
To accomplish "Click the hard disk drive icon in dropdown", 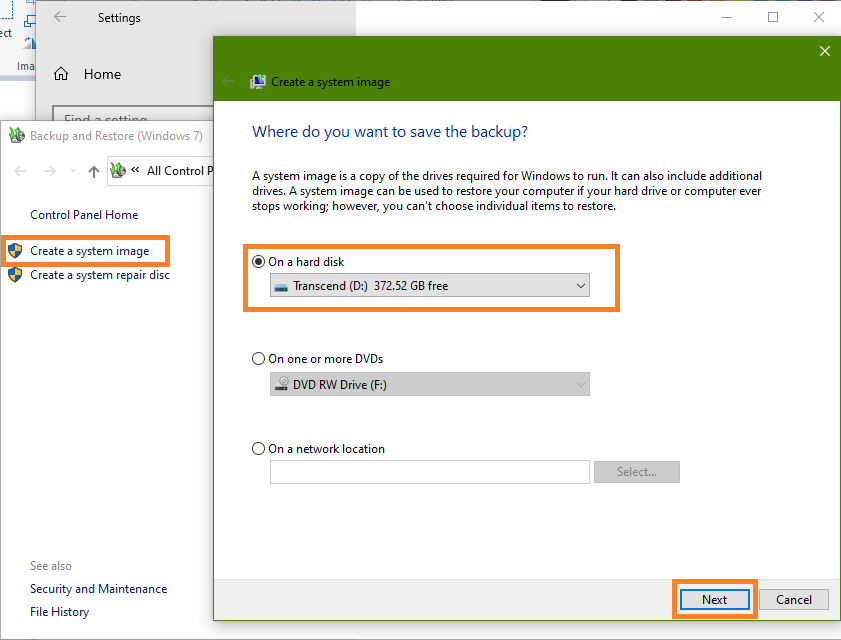I will [x=281, y=288].
